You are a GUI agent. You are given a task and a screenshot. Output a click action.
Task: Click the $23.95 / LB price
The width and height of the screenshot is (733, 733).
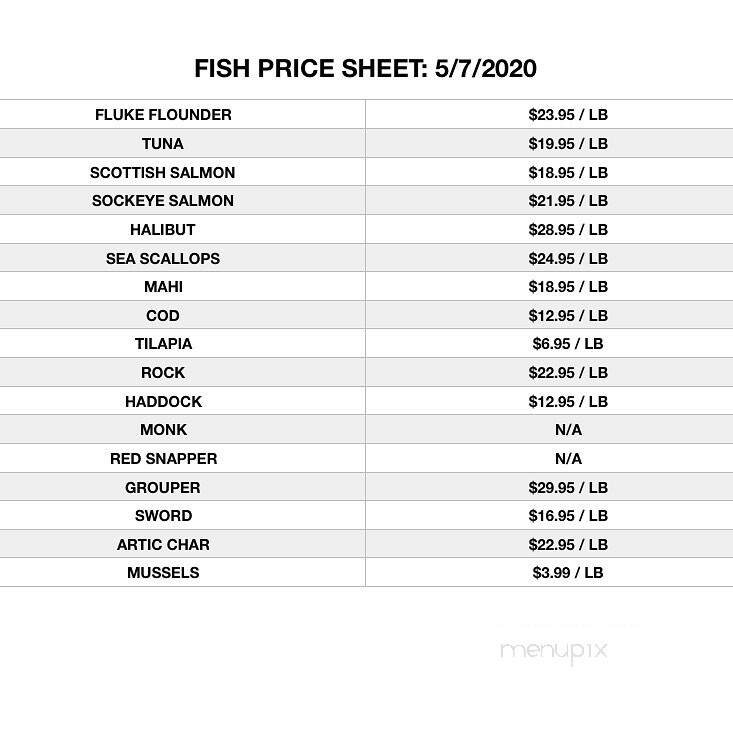pyautogui.click(x=568, y=115)
